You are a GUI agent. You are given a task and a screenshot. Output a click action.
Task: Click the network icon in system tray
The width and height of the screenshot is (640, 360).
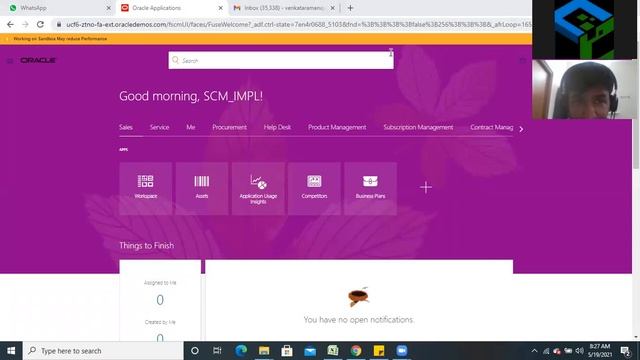click(x=546, y=351)
